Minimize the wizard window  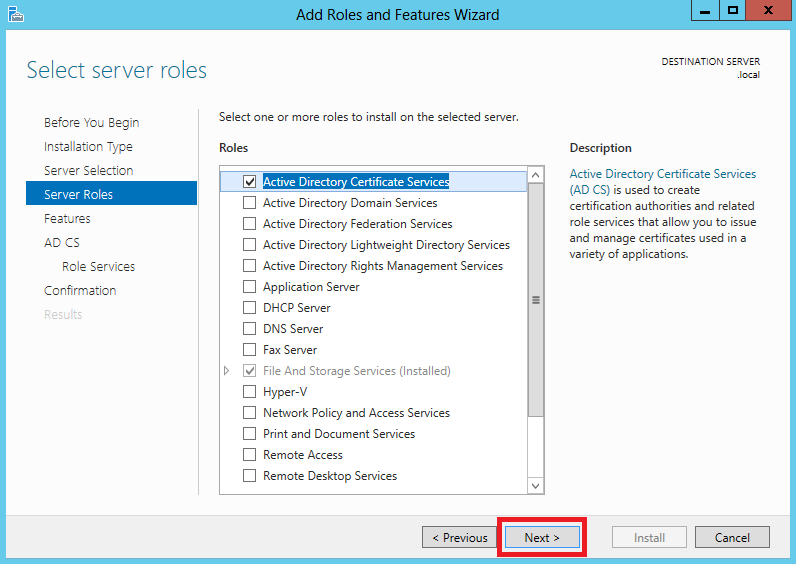(705, 11)
